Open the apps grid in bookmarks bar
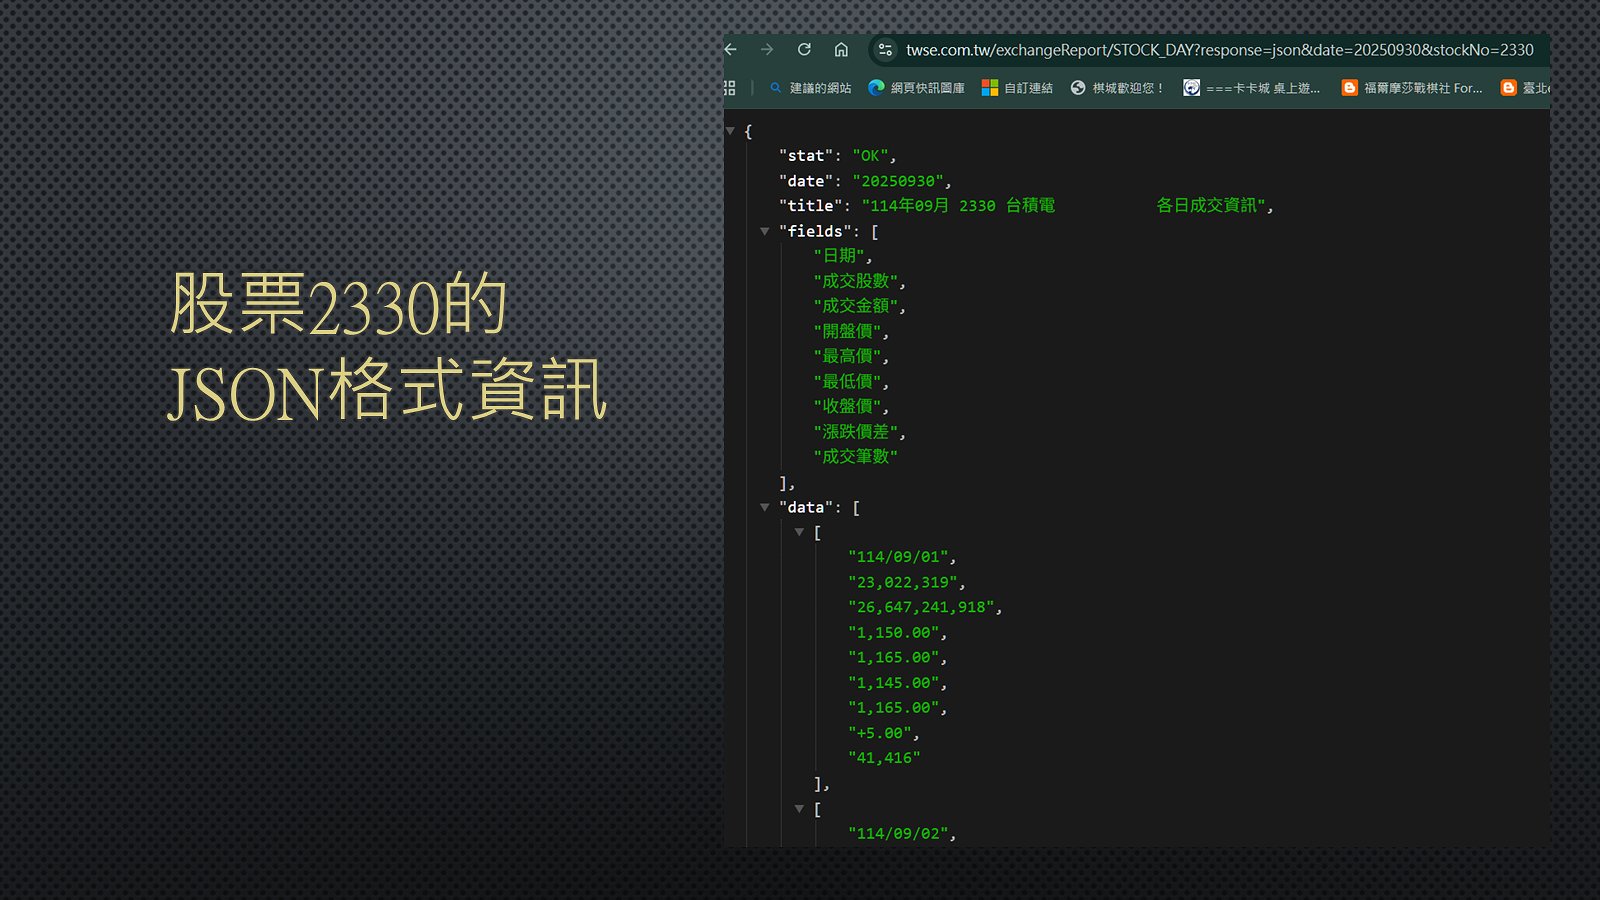This screenshot has width=1600, height=900. [730, 88]
